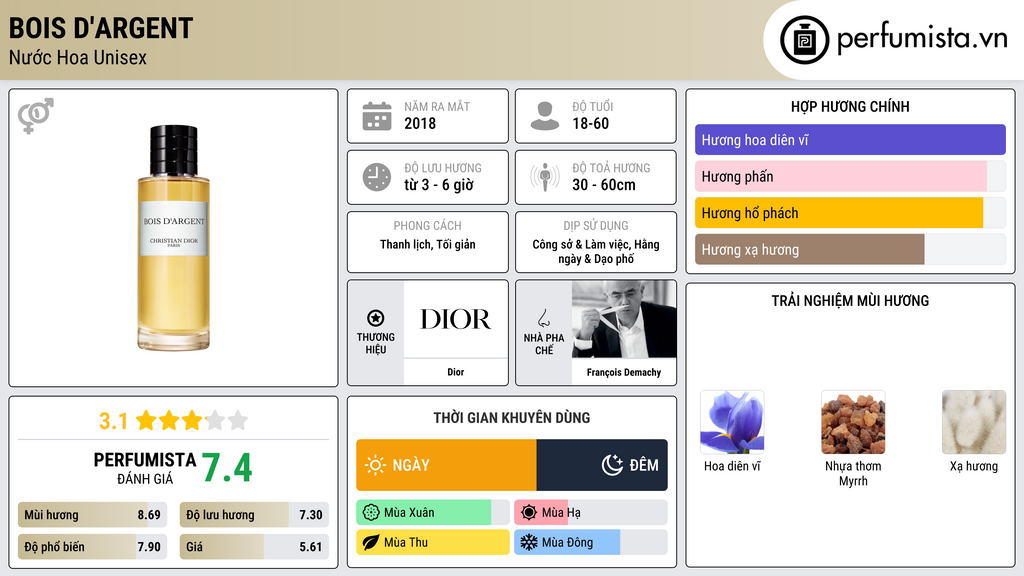Click the 18-60 age range value

coord(590,123)
